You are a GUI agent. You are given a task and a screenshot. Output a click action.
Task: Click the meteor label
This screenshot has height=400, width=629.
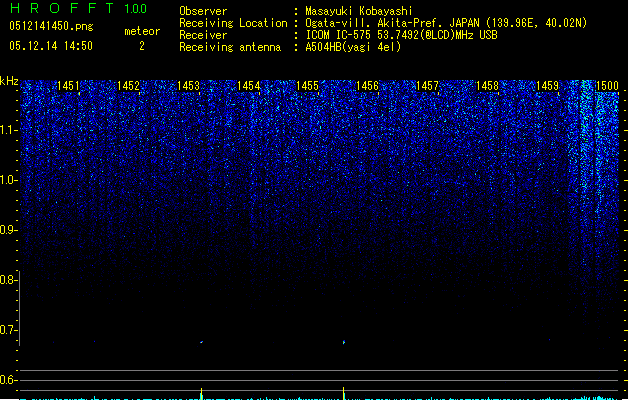142,31
